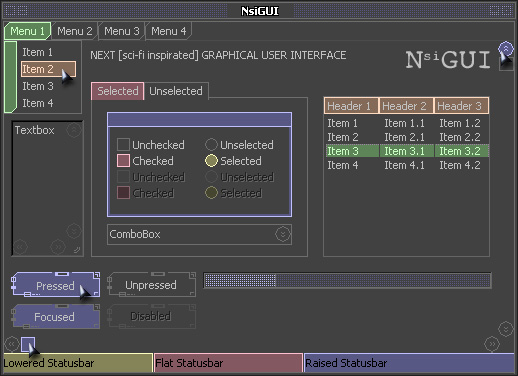Open the ComboBox dropdown arrow
Image resolution: width=518 pixels, height=376 pixels.
point(283,234)
